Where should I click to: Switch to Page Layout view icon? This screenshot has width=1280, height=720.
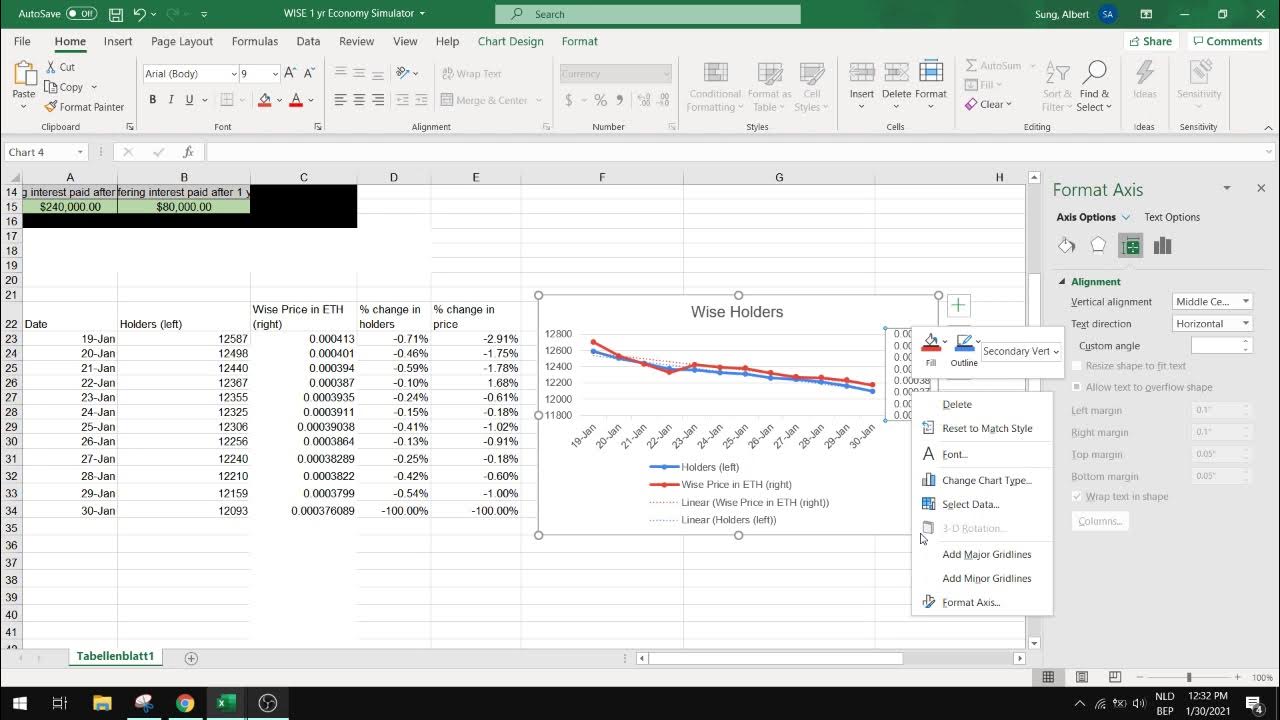click(x=1082, y=677)
